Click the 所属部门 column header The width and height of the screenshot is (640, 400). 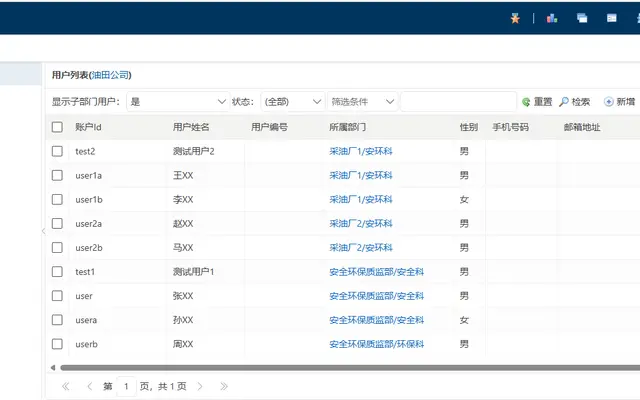pos(347,127)
